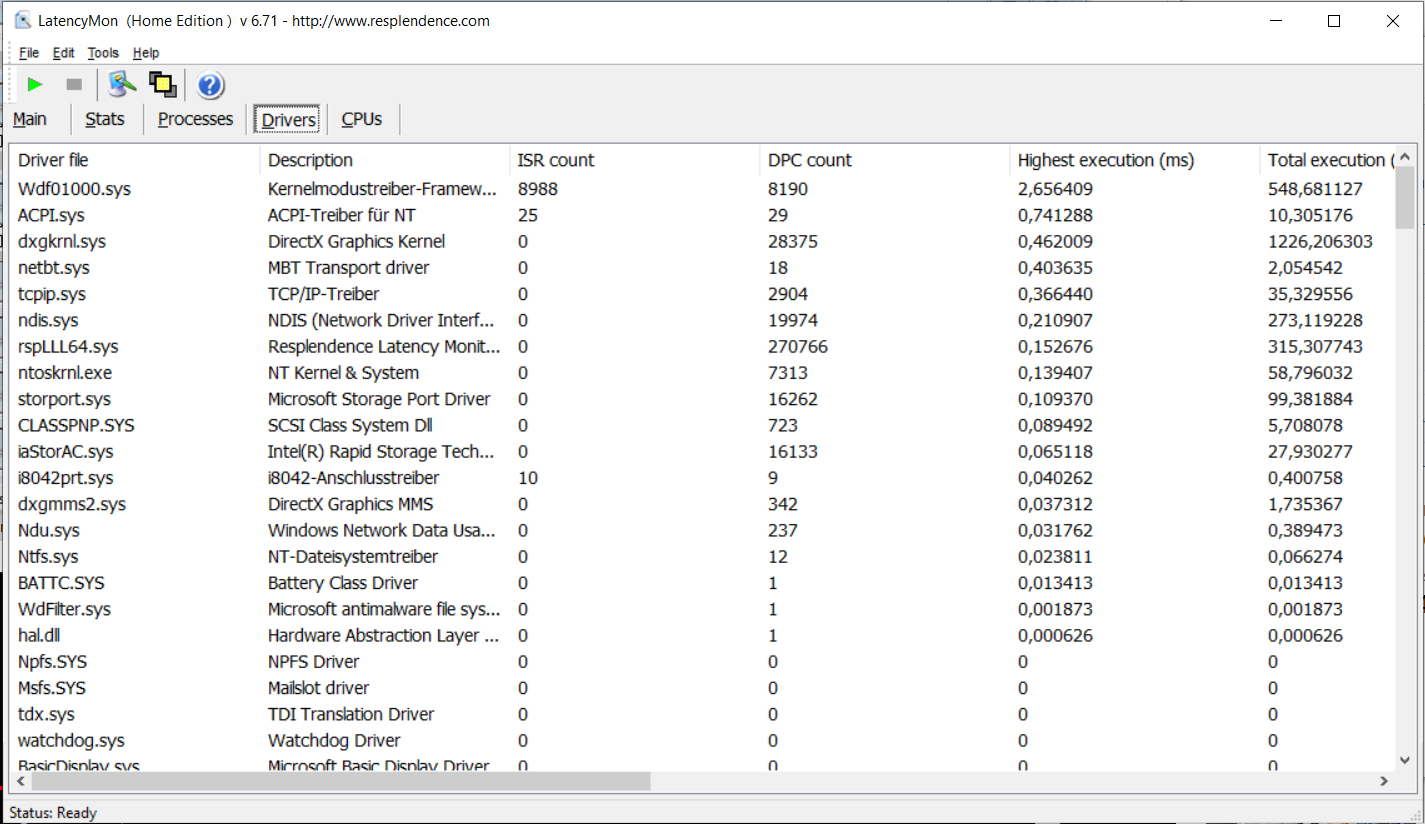Image resolution: width=1425 pixels, height=824 pixels.
Task: Click the Driver file column header
Action: pos(54,160)
